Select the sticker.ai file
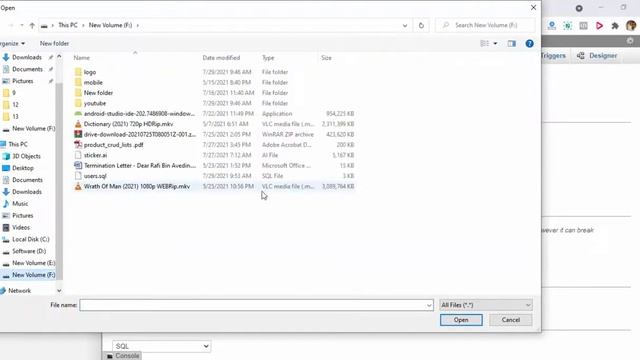 (x=95, y=155)
